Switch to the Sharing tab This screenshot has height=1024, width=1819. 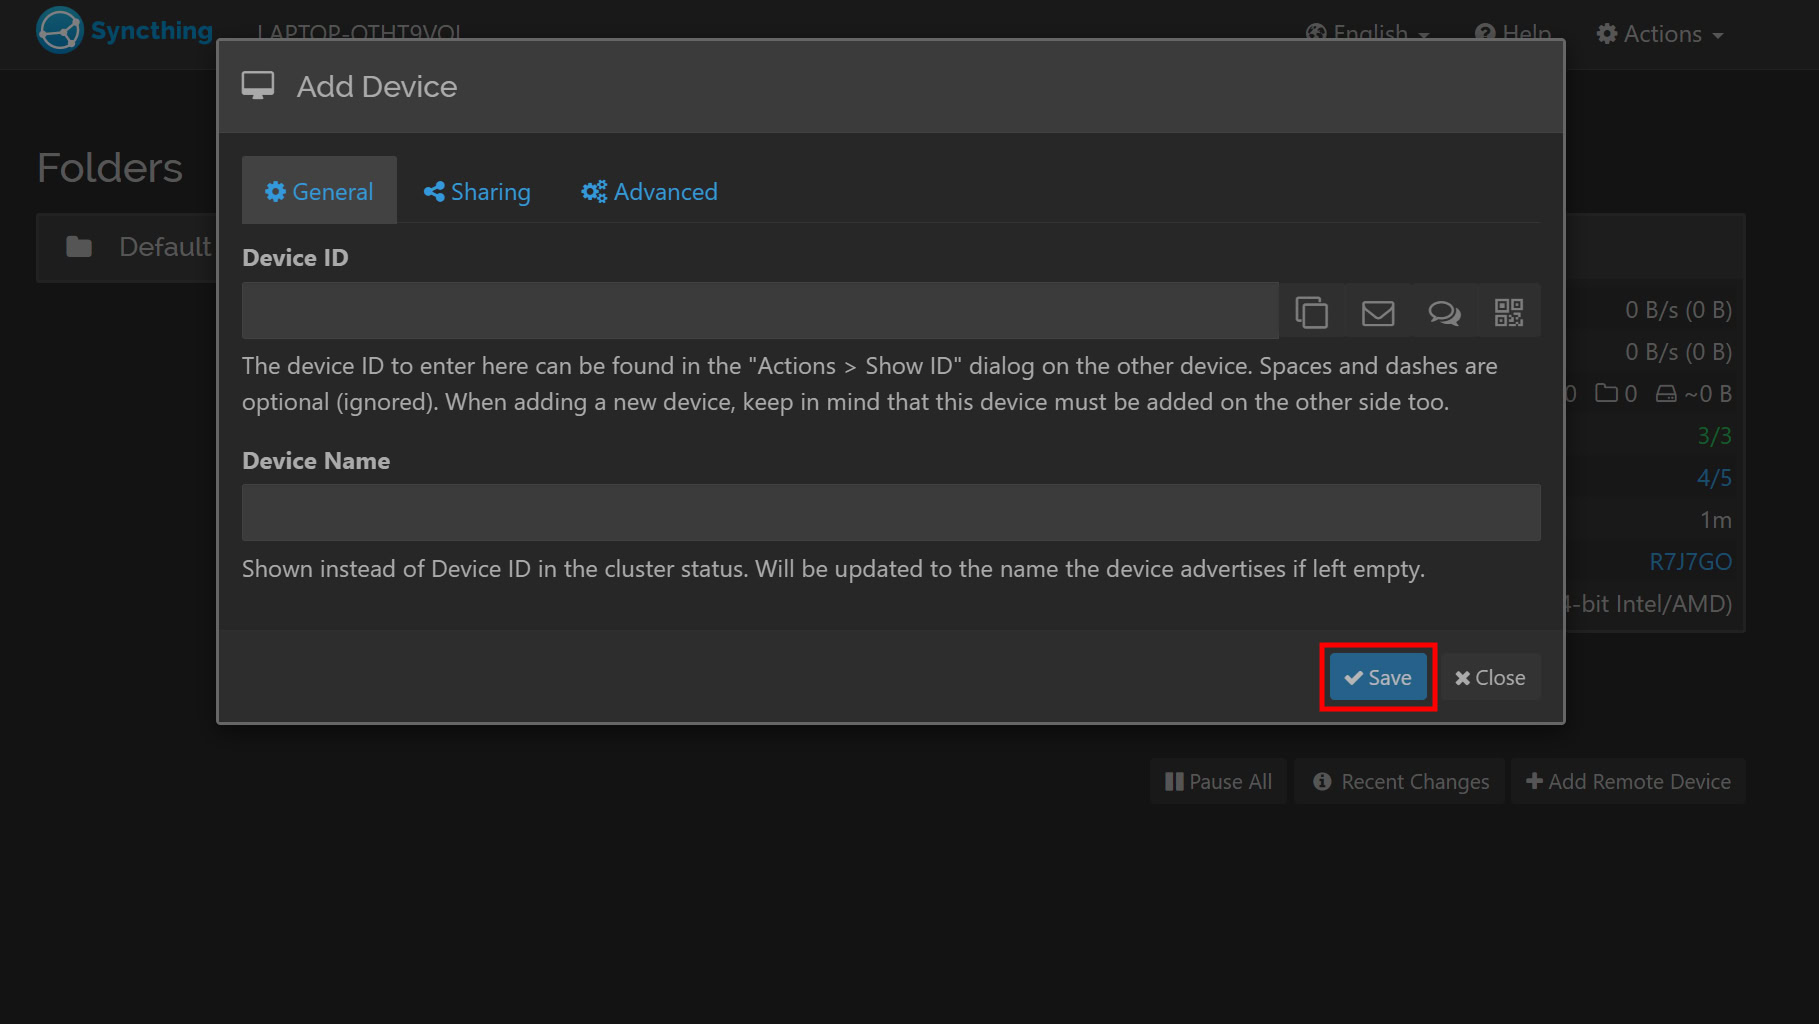pyautogui.click(x=477, y=191)
